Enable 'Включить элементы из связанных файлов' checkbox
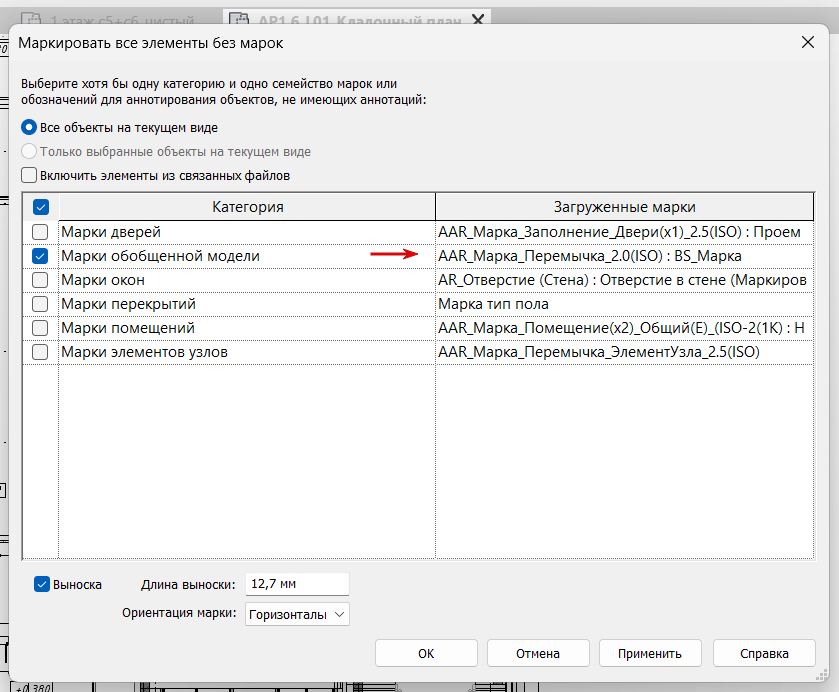The image size is (839, 692). [29, 176]
